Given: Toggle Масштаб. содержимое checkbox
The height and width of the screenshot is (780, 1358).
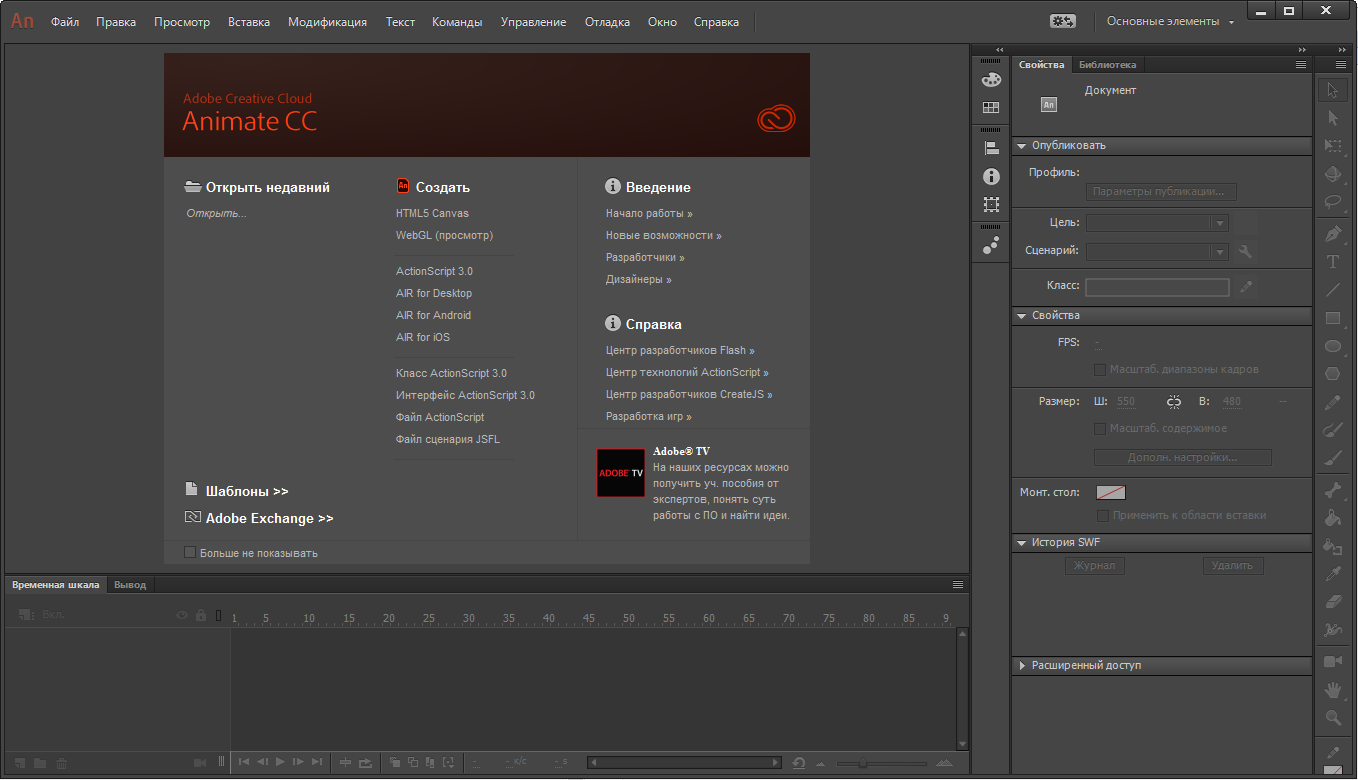Looking at the screenshot, I should tap(1101, 428).
